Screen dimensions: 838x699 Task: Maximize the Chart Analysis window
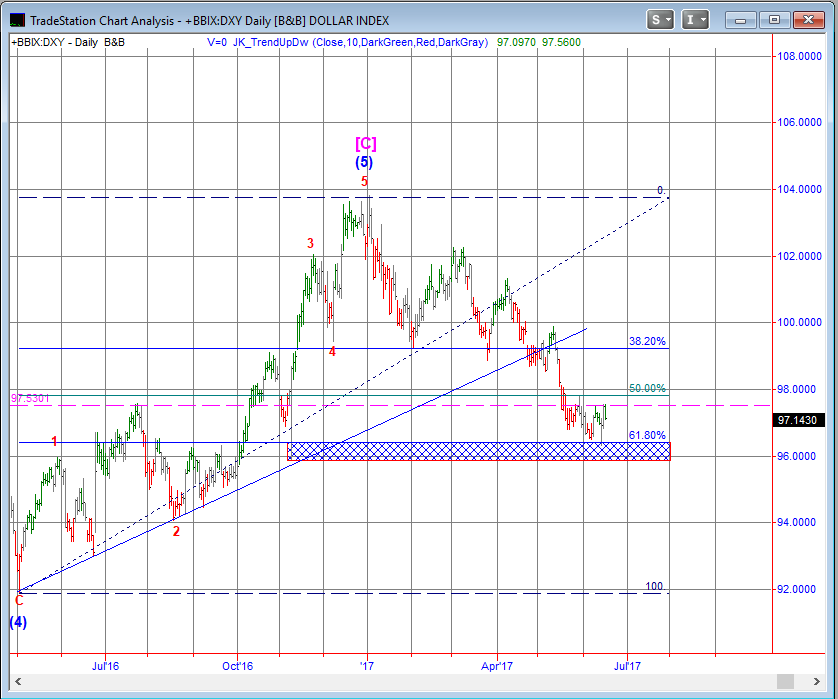[773, 19]
